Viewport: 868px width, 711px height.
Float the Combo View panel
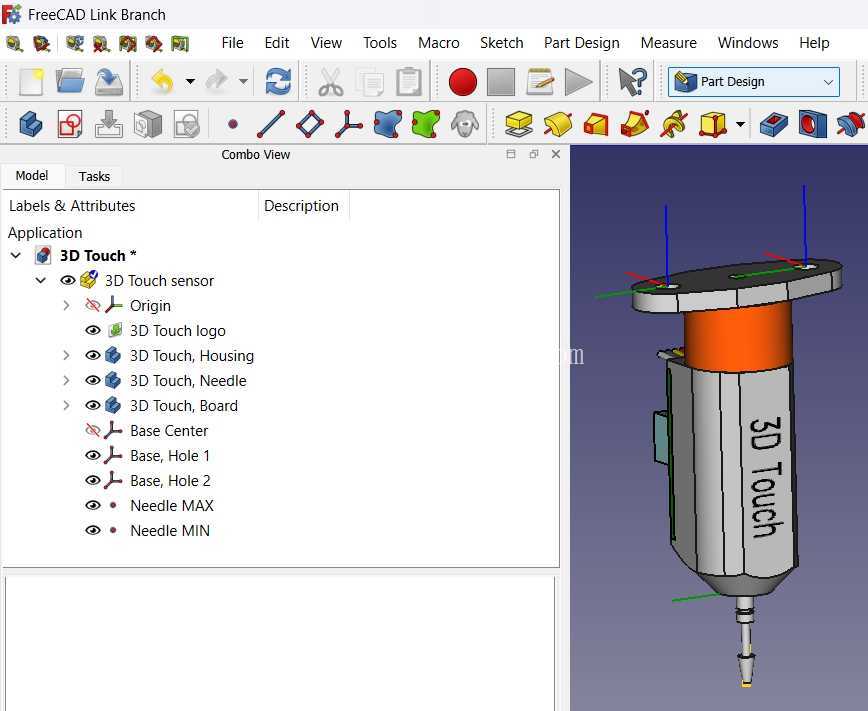(x=534, y=154)
